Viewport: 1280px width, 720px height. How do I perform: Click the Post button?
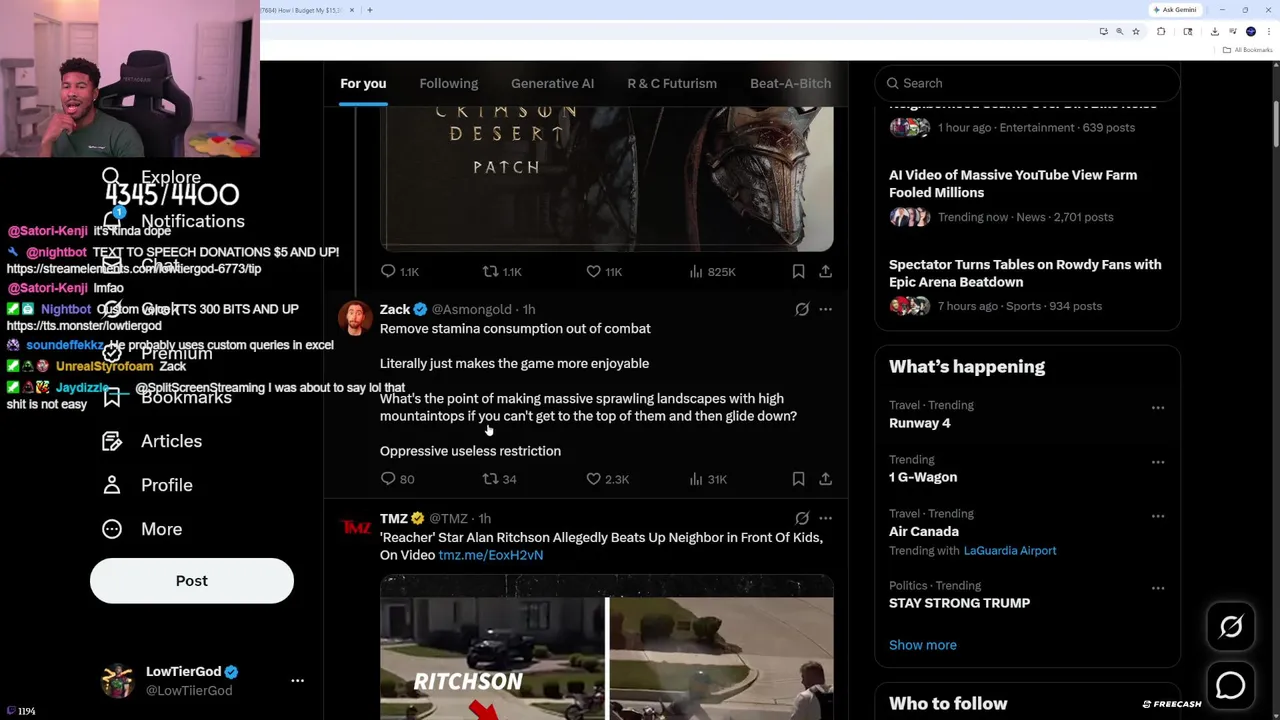(192, 581)
